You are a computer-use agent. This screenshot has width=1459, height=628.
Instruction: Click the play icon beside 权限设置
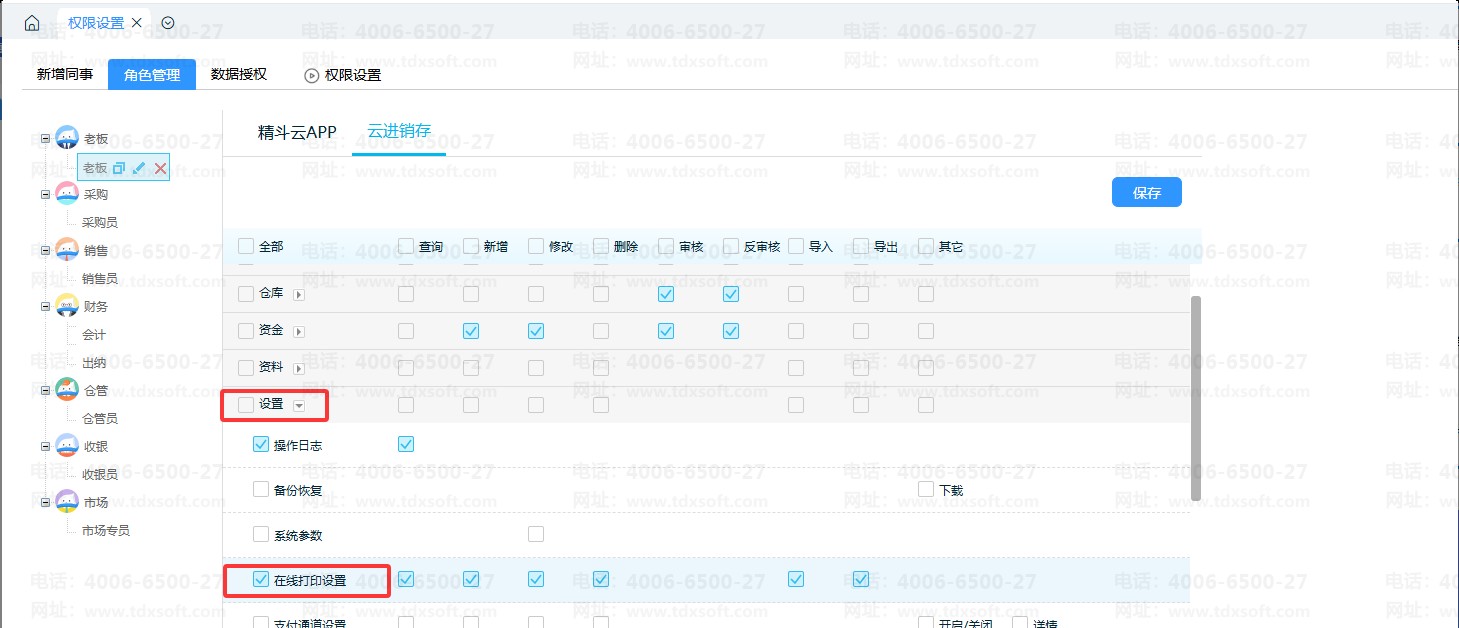tap(311, 75)
